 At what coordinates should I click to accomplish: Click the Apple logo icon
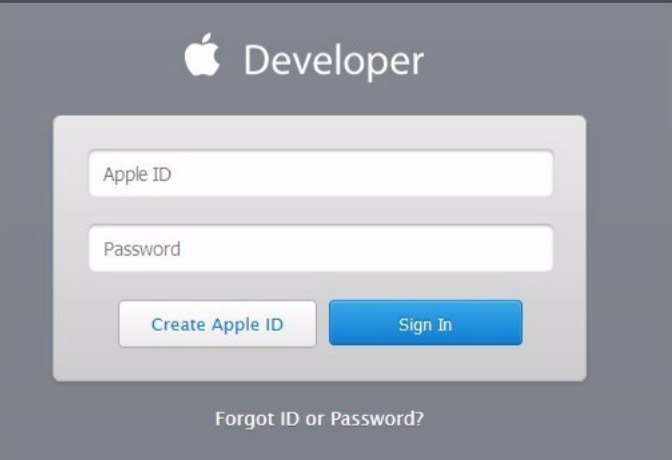coord(202,54)
